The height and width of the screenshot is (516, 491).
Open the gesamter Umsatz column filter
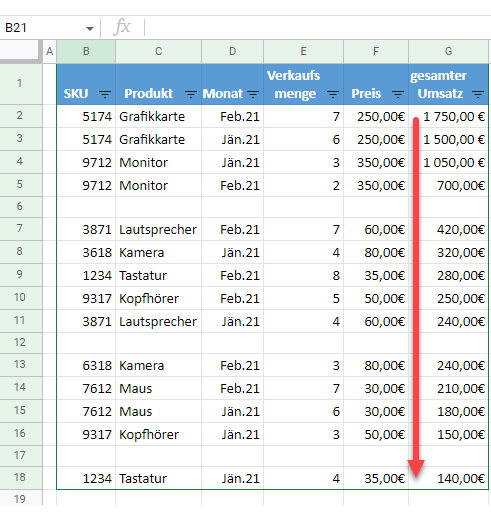click(x=478, y=94)
